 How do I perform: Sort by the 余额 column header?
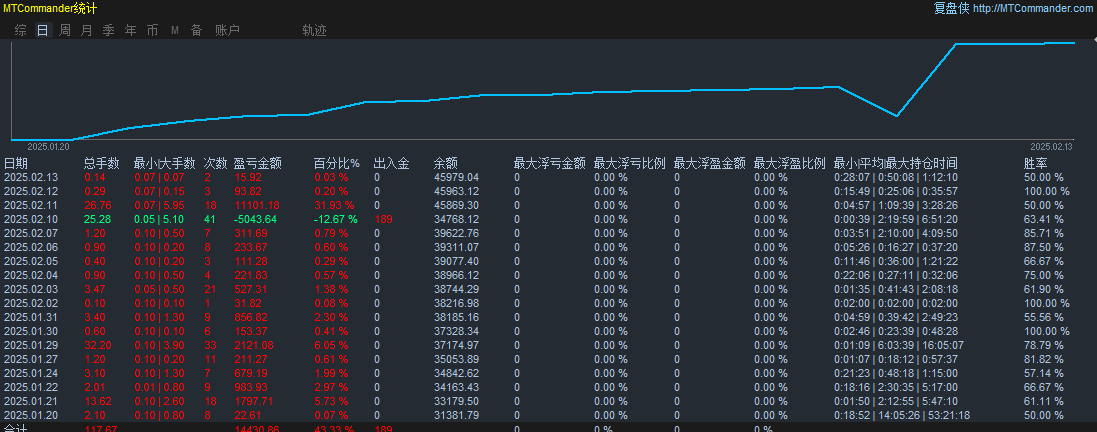click(x=446, y=163)
